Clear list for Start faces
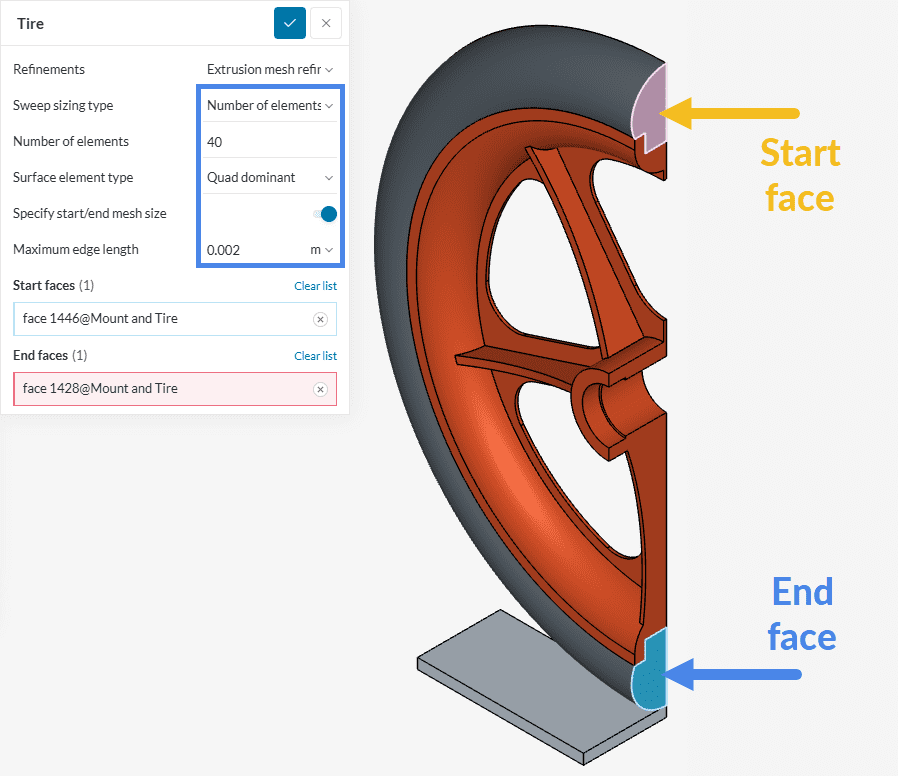 [315, 286]
